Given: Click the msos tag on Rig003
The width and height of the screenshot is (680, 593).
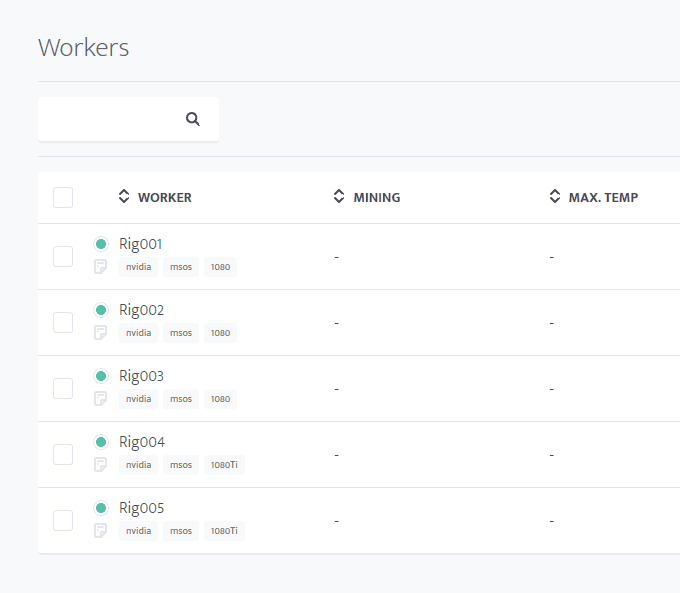Looking at the screenshot, I should [181, 399].
